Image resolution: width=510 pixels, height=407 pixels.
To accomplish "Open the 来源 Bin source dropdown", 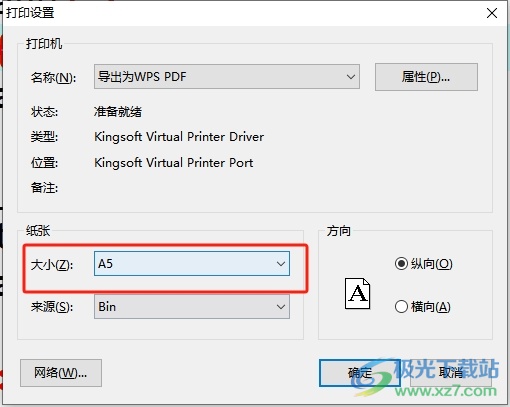I will pos(192,306).
